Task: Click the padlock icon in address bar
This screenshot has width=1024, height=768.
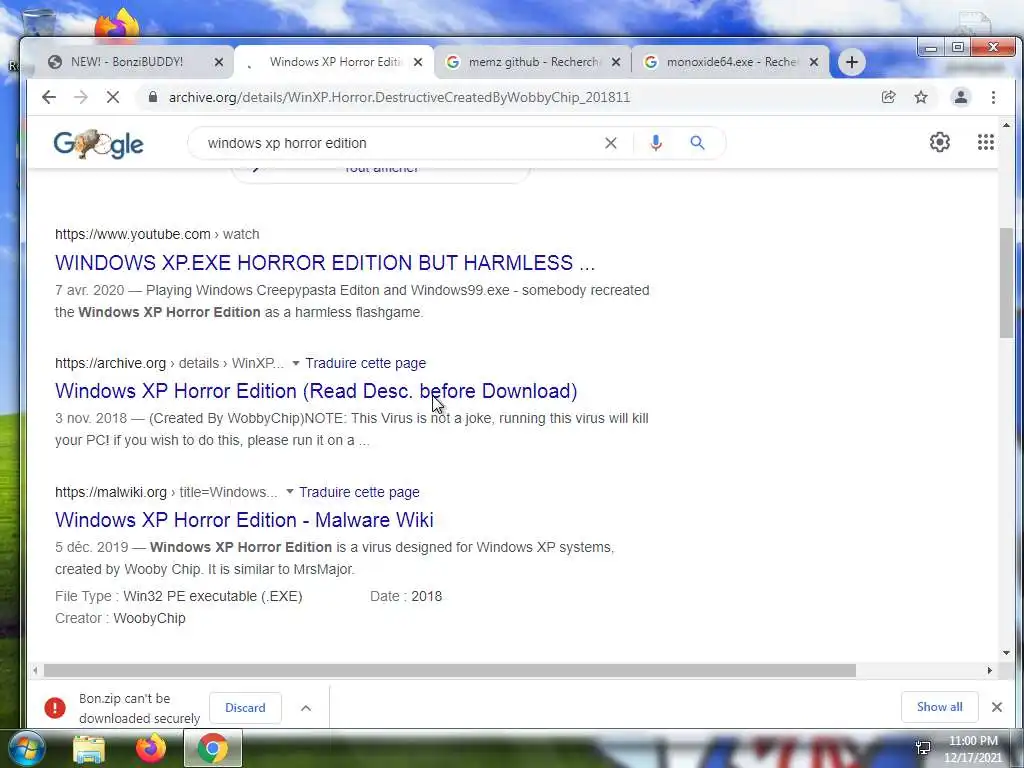Action: pyautogui.click(x=153, y=97)
